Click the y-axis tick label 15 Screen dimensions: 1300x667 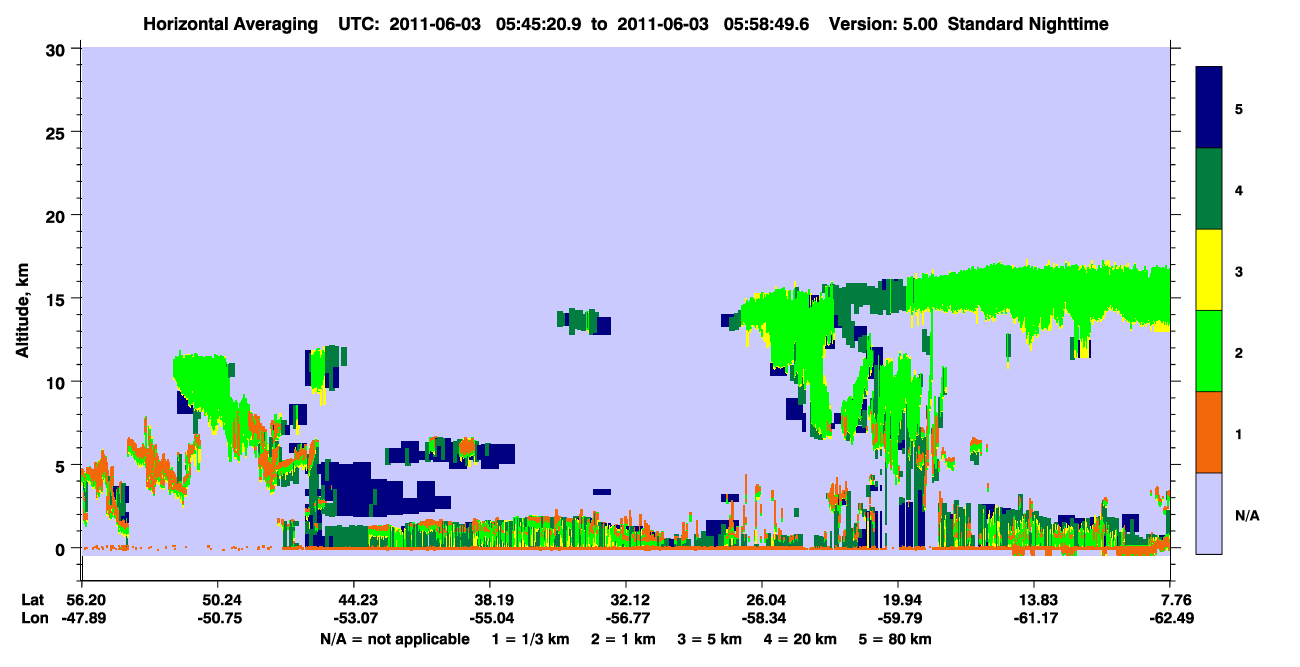pyautogui.click(x=58, y=299)
